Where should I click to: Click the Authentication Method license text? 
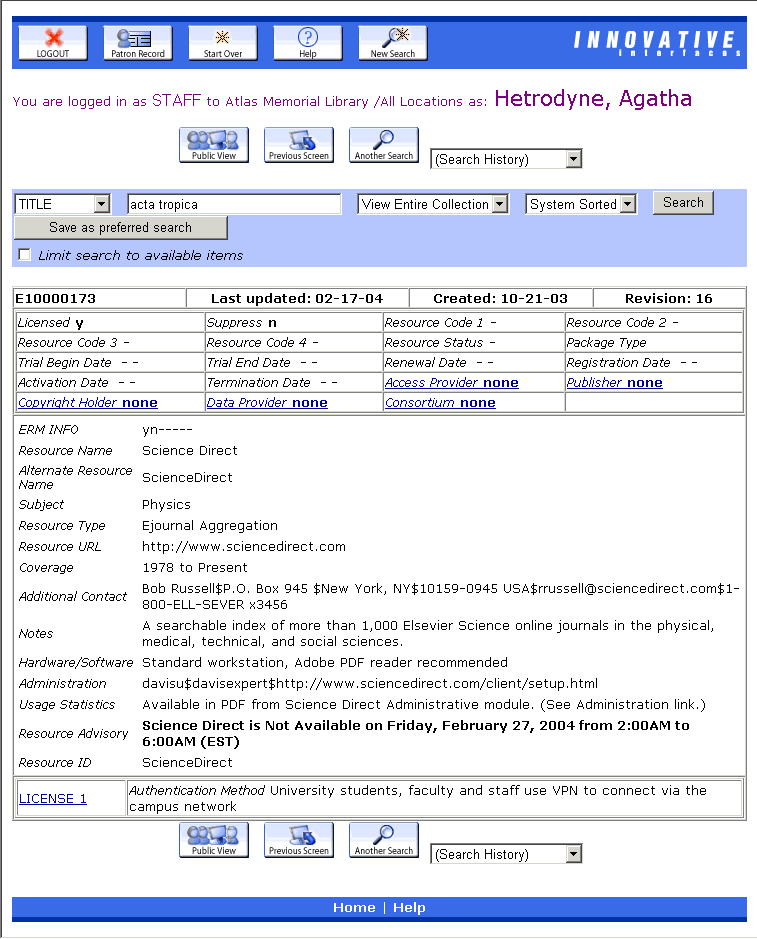point(417,798)
